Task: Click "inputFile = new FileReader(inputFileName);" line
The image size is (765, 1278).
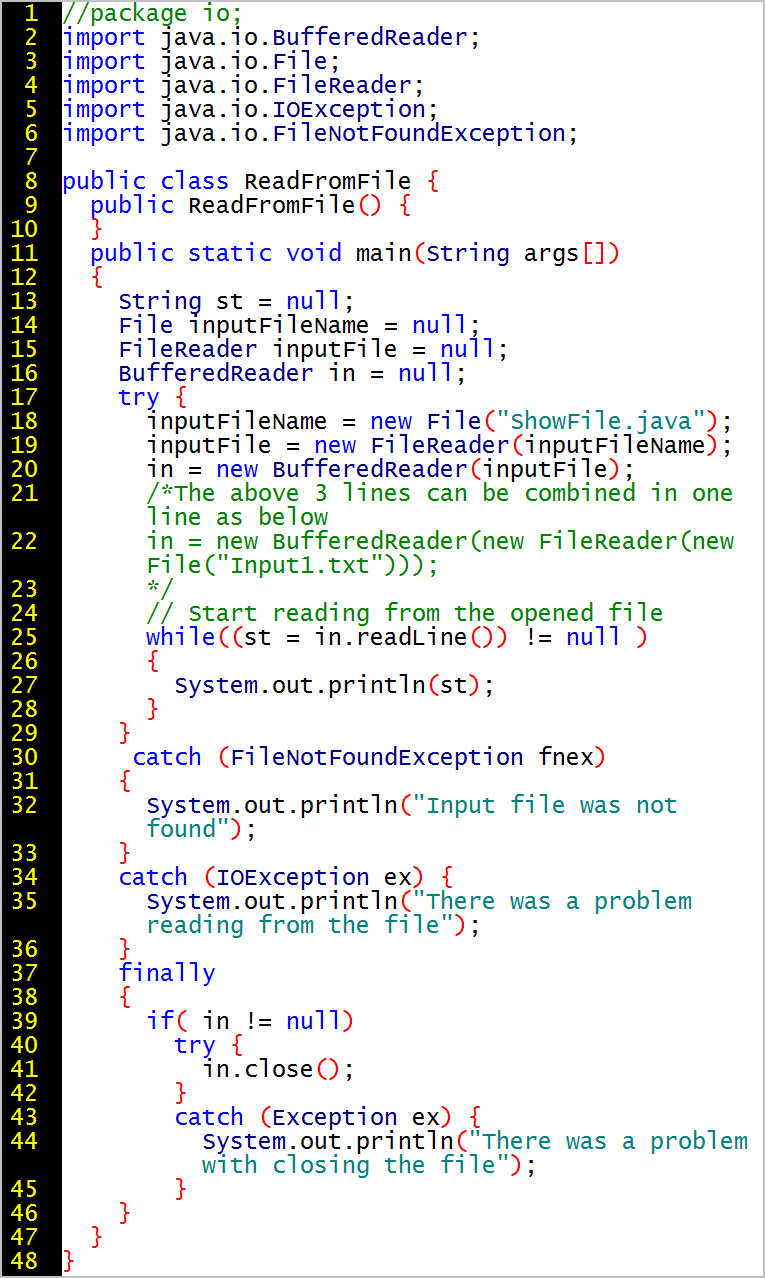Action: tap(439, 446)
